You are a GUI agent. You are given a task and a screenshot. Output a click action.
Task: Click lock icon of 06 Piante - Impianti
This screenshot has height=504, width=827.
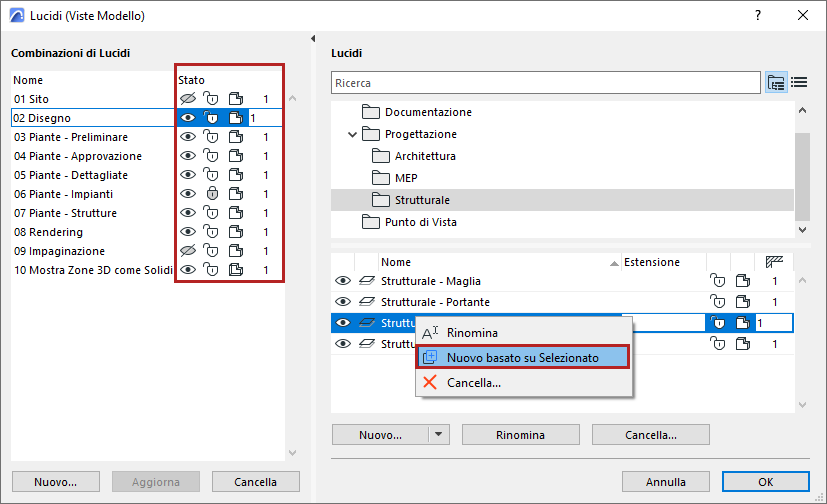click(211, 194)
